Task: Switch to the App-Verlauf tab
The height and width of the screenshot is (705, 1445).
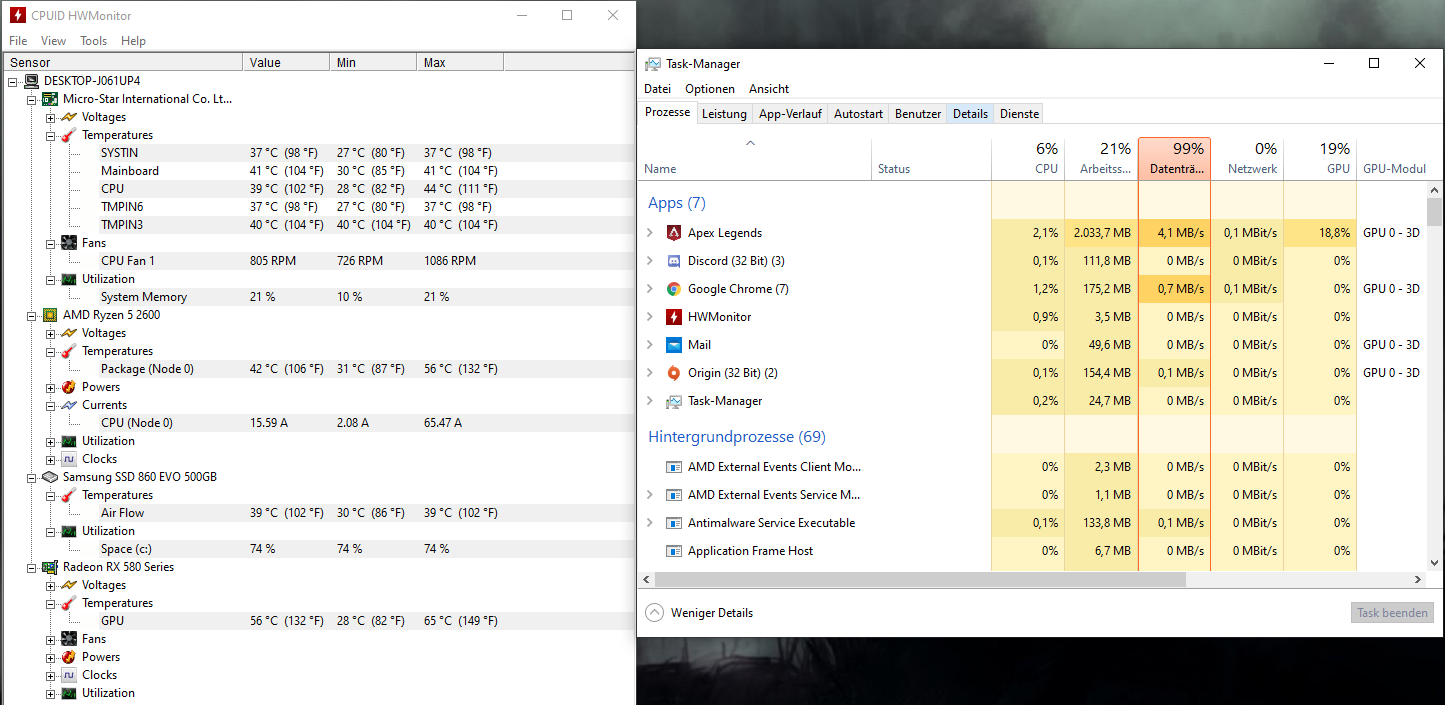Action: [x=790, y=114]
